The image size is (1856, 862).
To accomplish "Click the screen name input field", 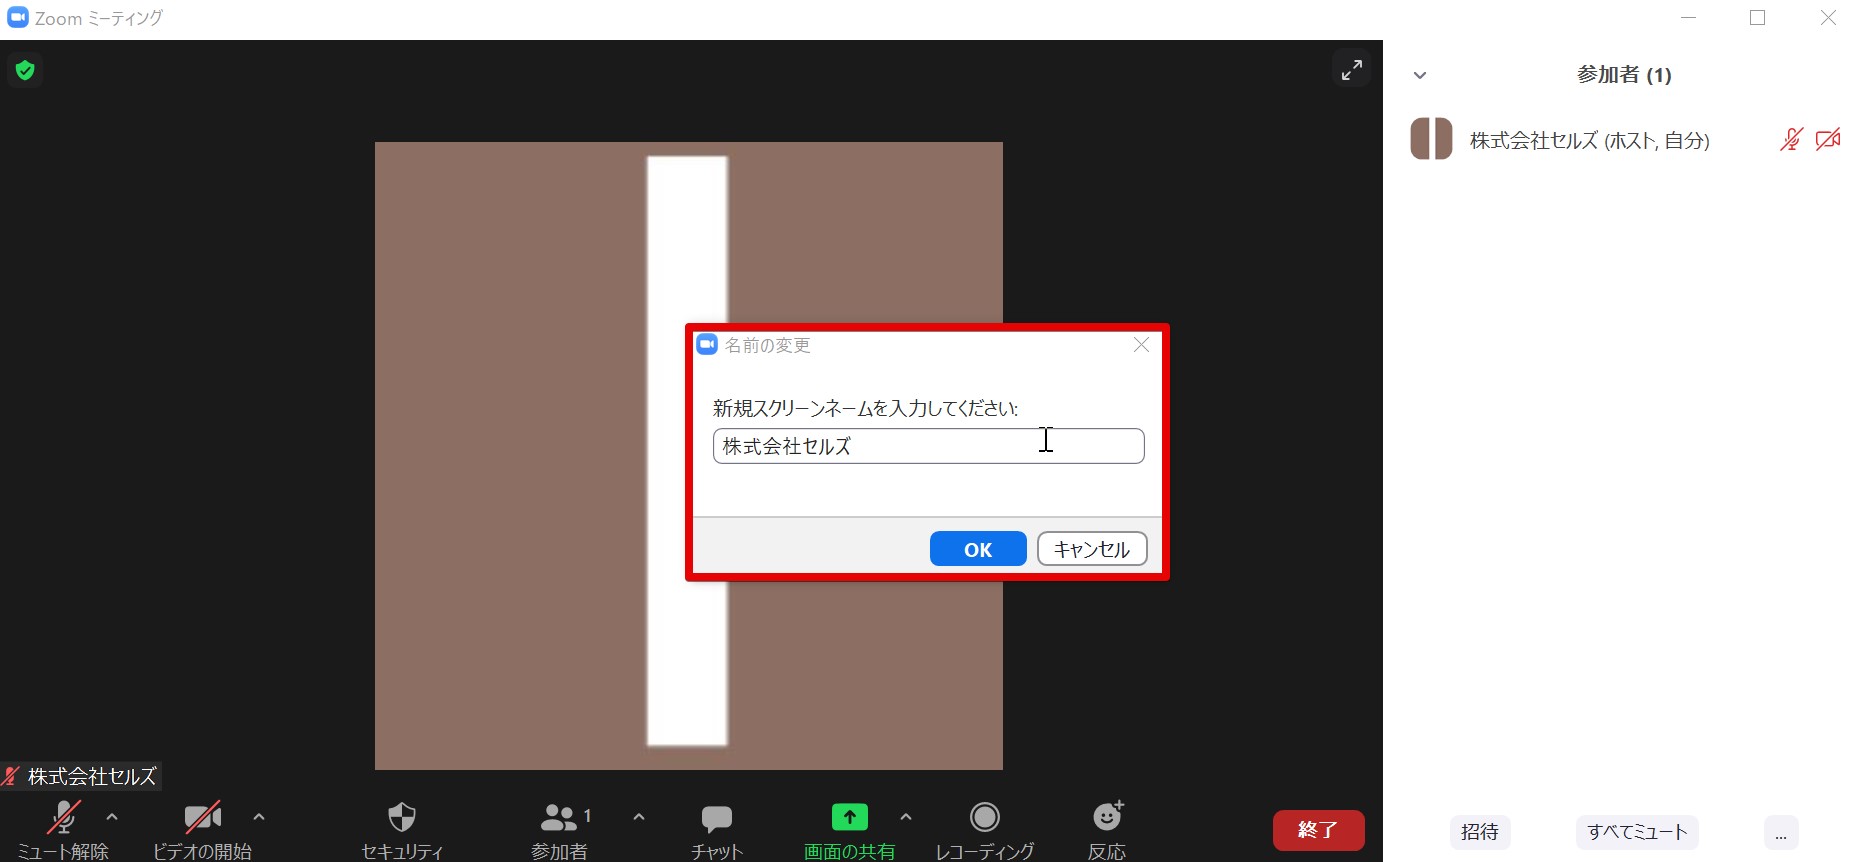I will pyautogui.click(x=928, y=446).
